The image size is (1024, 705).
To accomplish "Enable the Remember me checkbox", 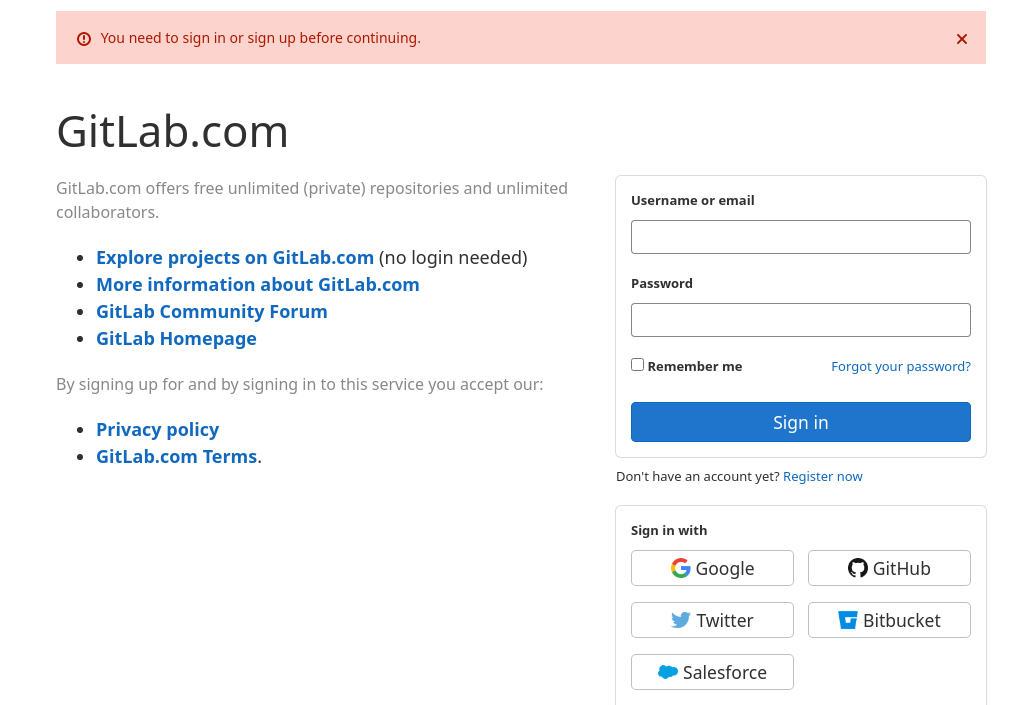I will pos(637,365).
